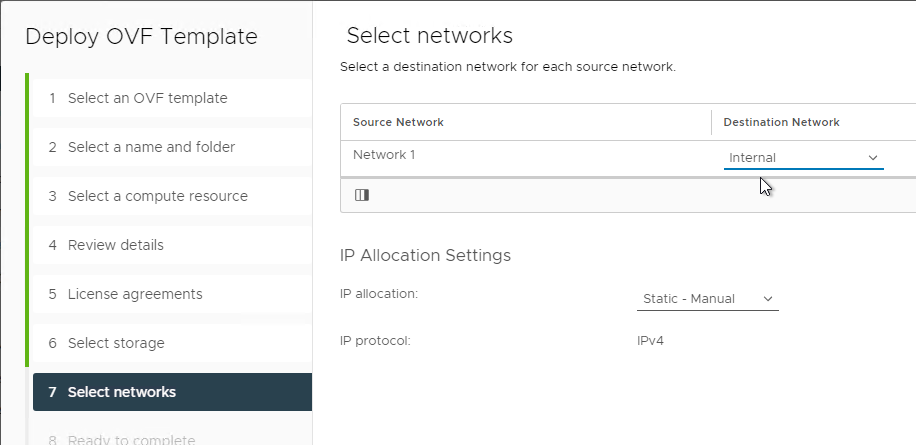Navigate to step 5 License agreements
The image size is (916, 445).
(x=135, y=294)
